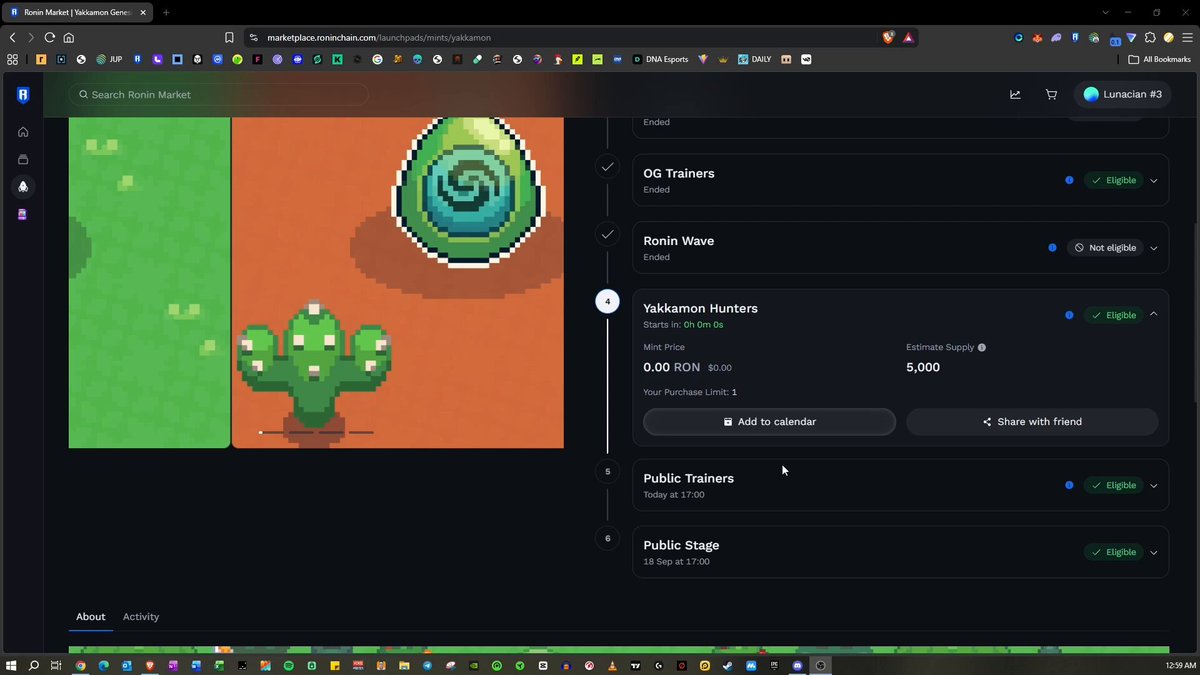Open the Lunacian #3 account menu

click(x=1123, y=94)
